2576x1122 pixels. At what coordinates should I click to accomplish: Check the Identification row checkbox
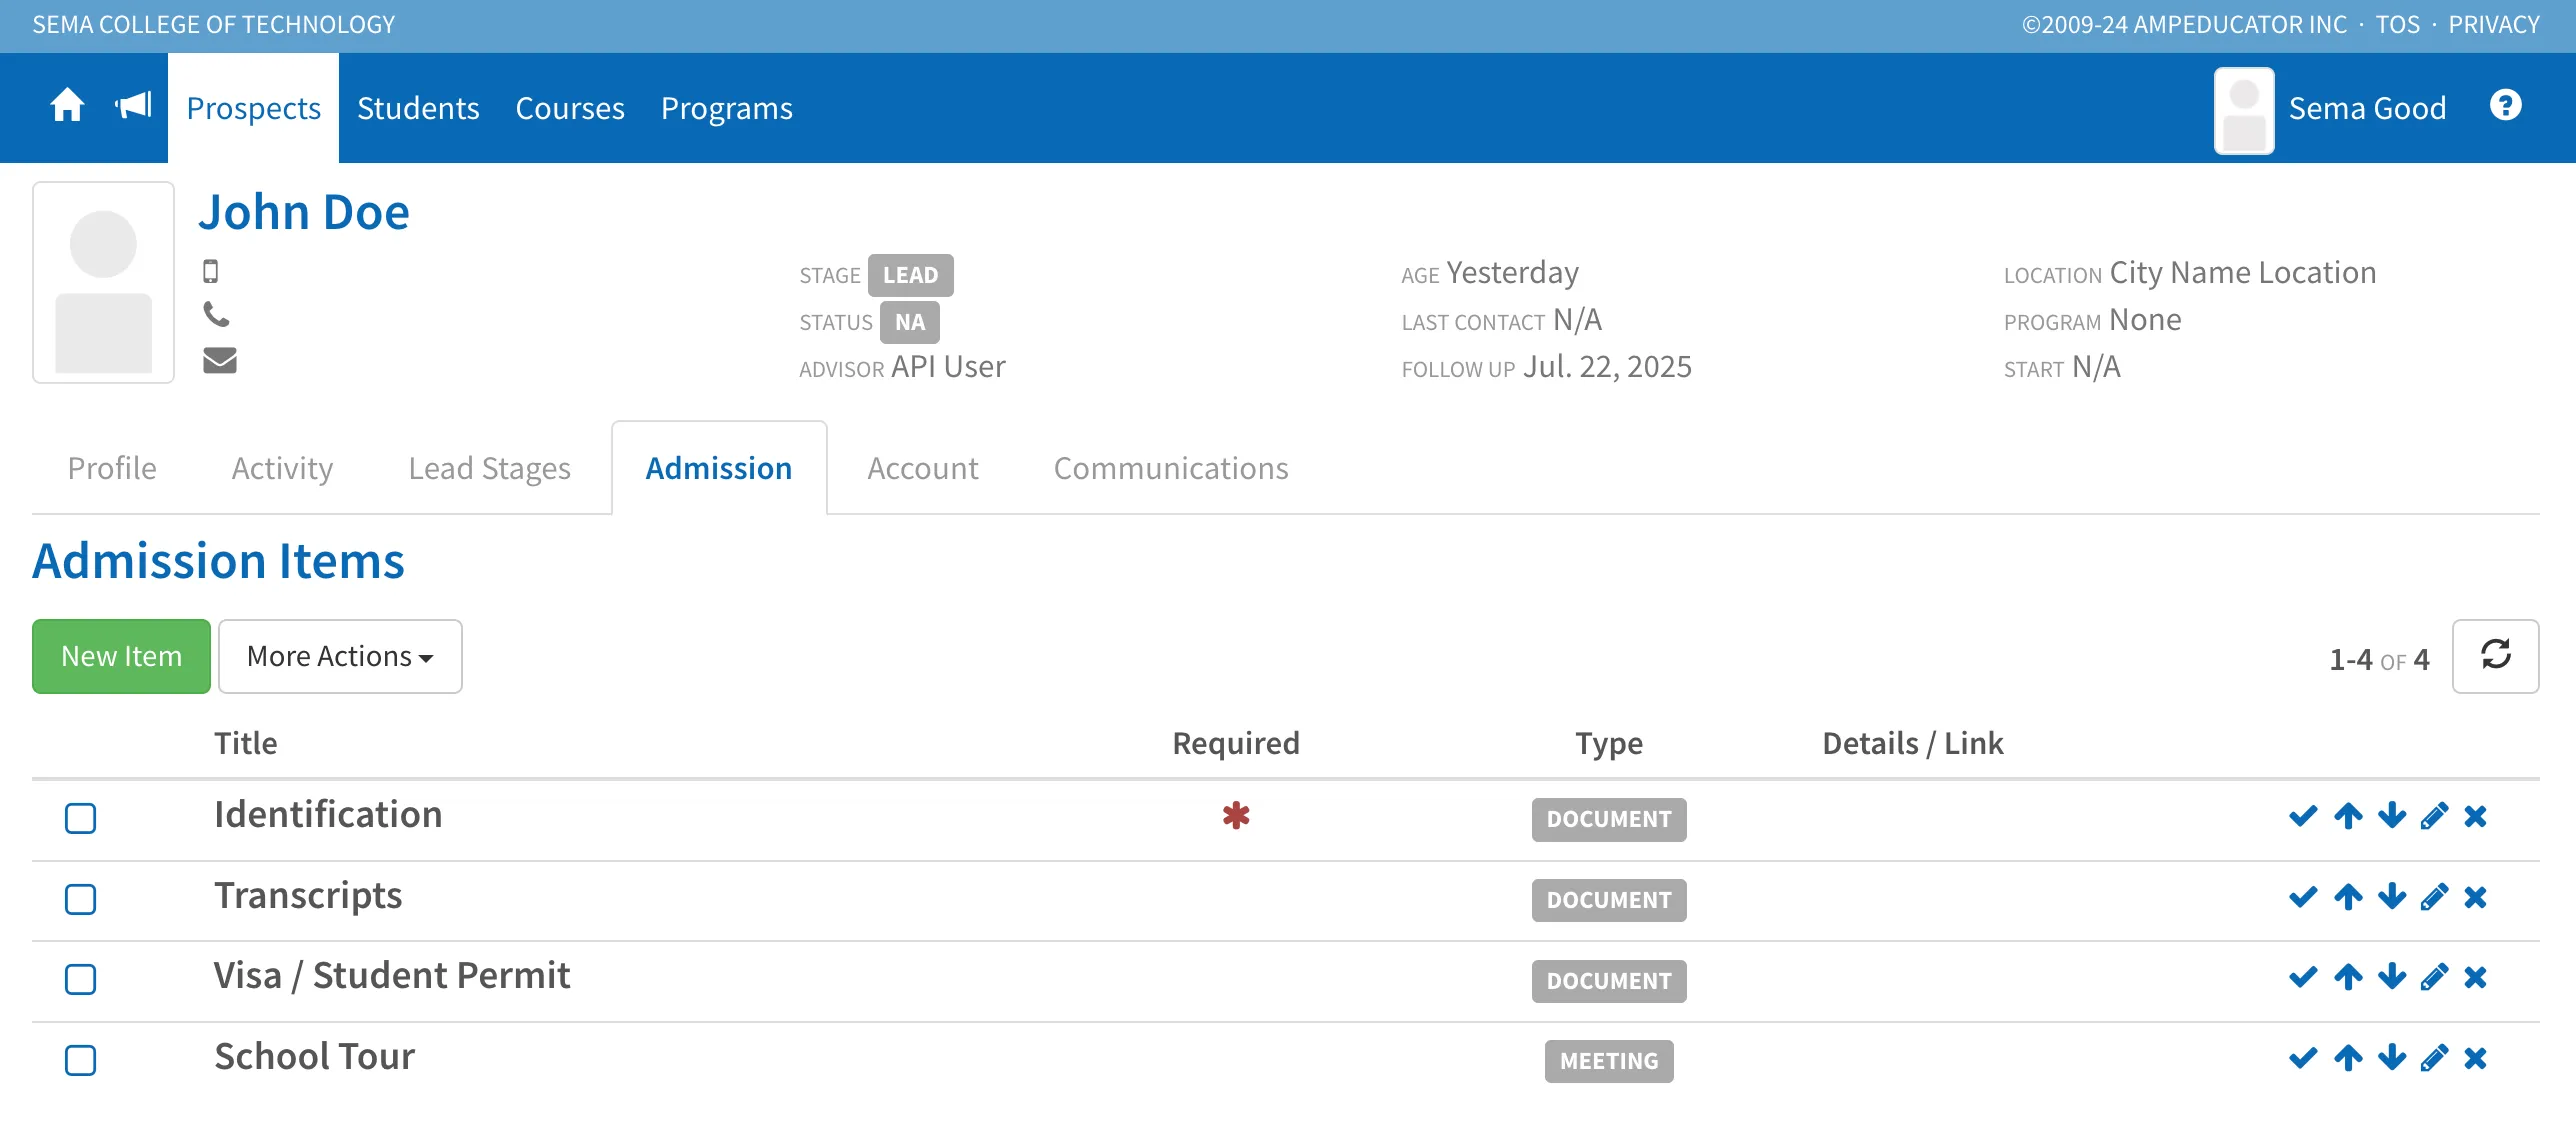point(80,818)
